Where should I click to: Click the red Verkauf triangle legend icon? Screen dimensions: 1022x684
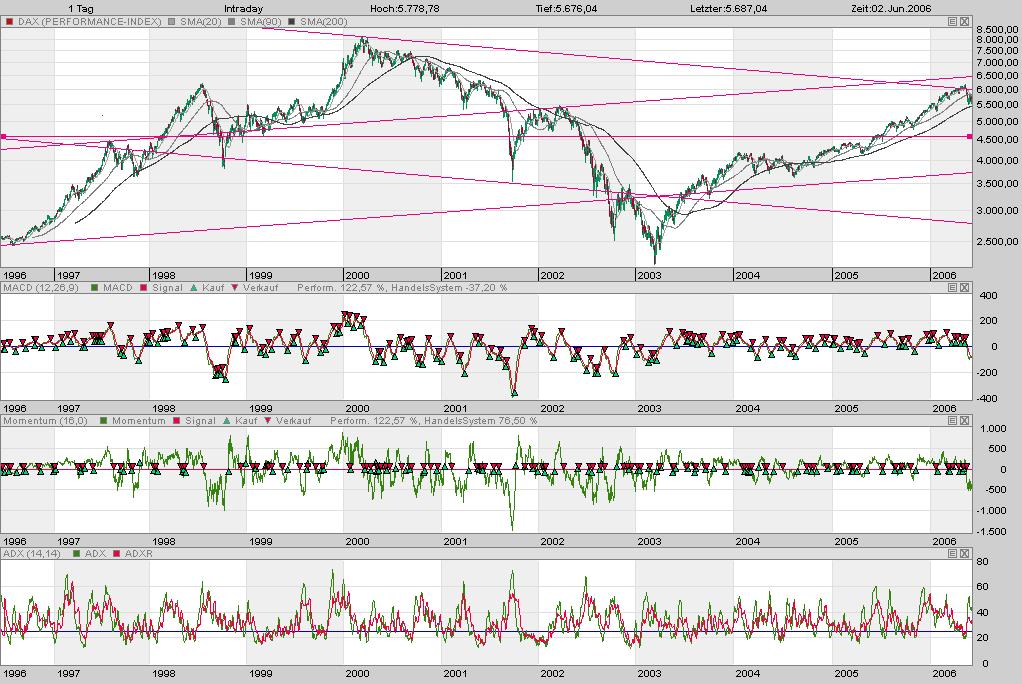click(235, 287)
